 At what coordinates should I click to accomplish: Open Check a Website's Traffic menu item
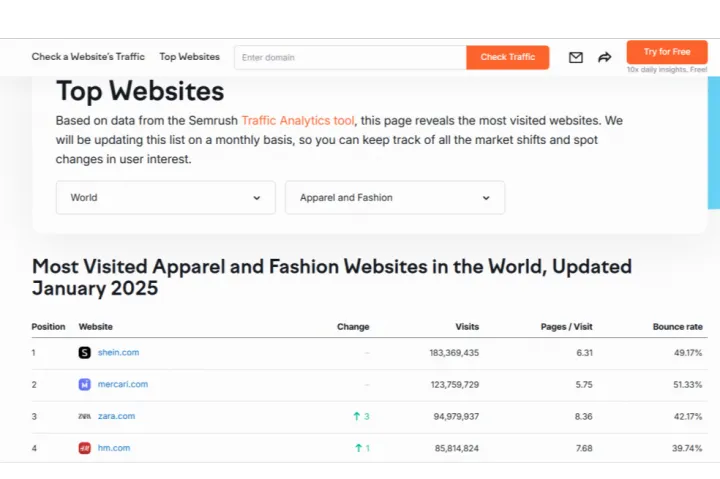tap(88, 56)
